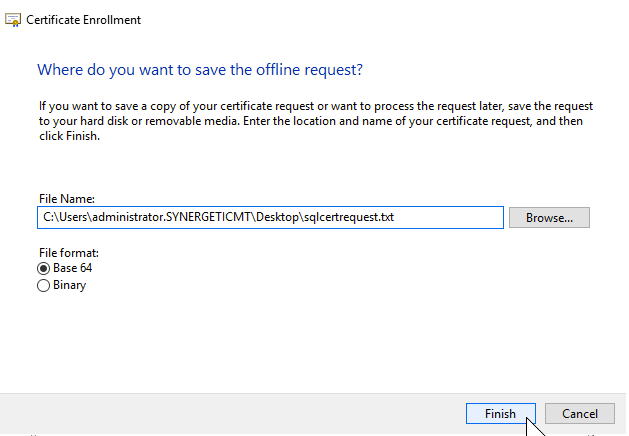The height and width of the screenshot is (436, 629).
Task: Click the 'File Name:' label
Action: click(x=67, y=199)
